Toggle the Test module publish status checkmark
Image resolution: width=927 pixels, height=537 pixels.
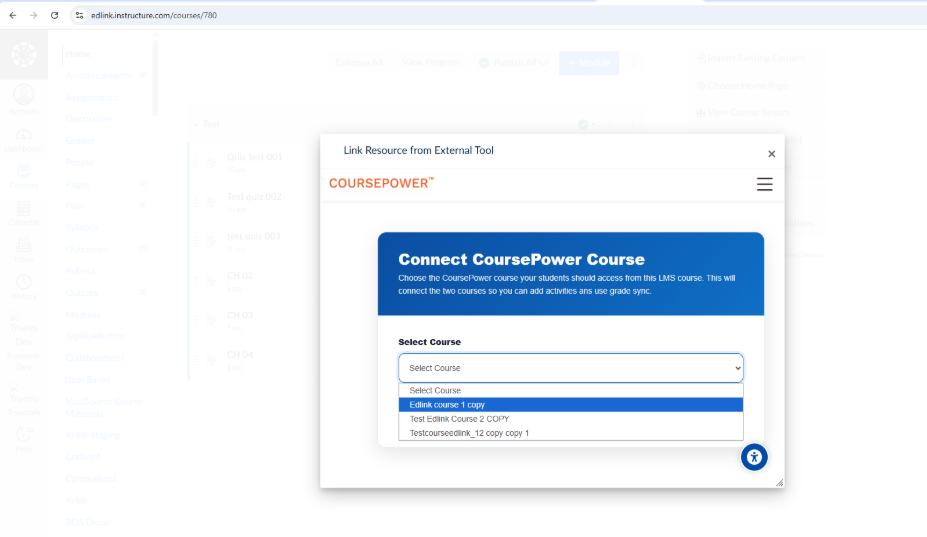pyautogui.click(x=584, y=124)
